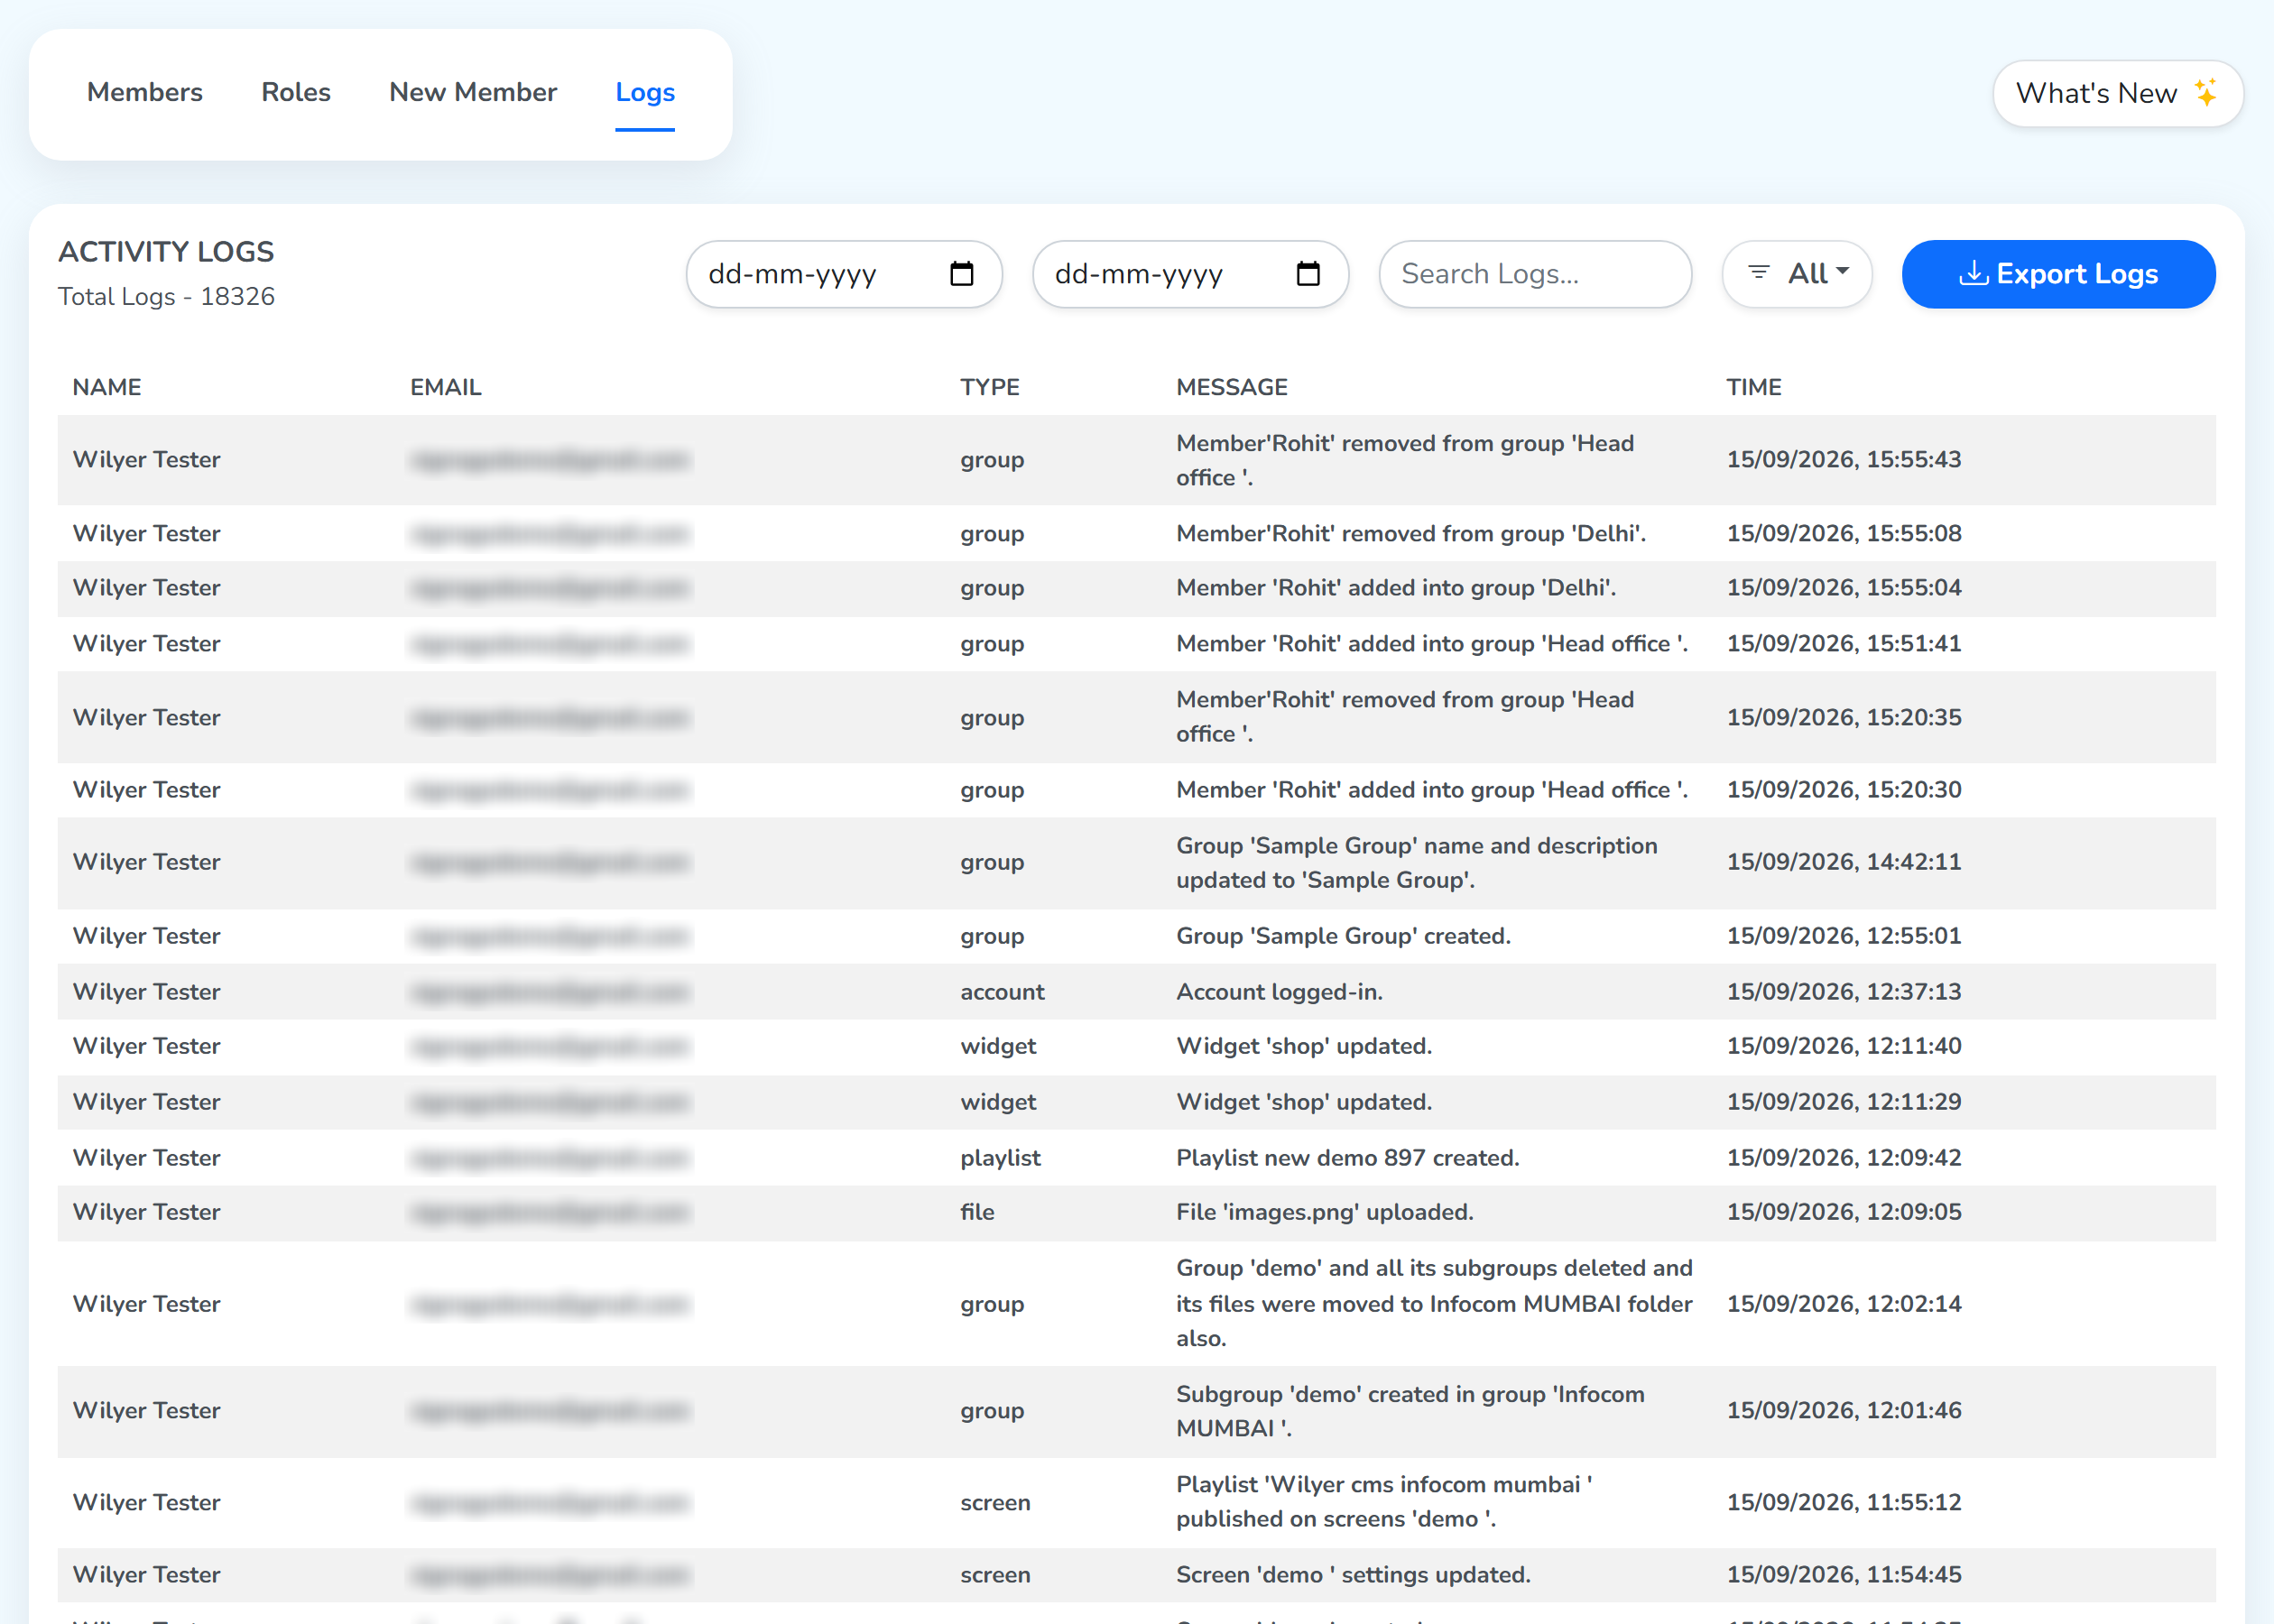Click timestamp 15/09/2026, 15:51:41
This screenshot has width=2274, height=1624.
(x=1844, y=644)
